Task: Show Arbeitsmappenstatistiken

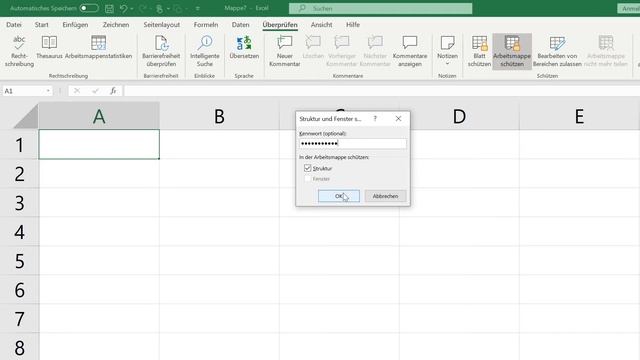Action: 98,48
